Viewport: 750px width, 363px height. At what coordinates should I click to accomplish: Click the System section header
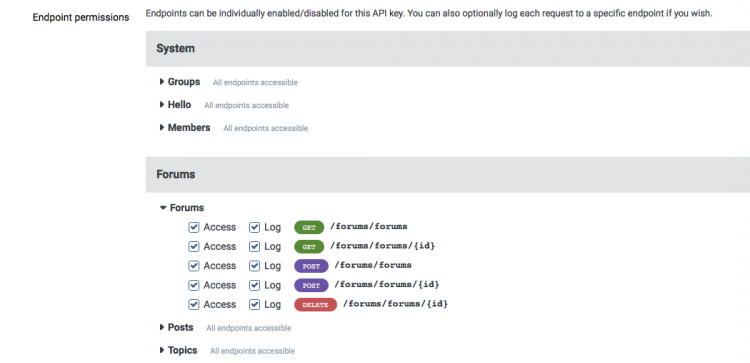click(448, 48)
